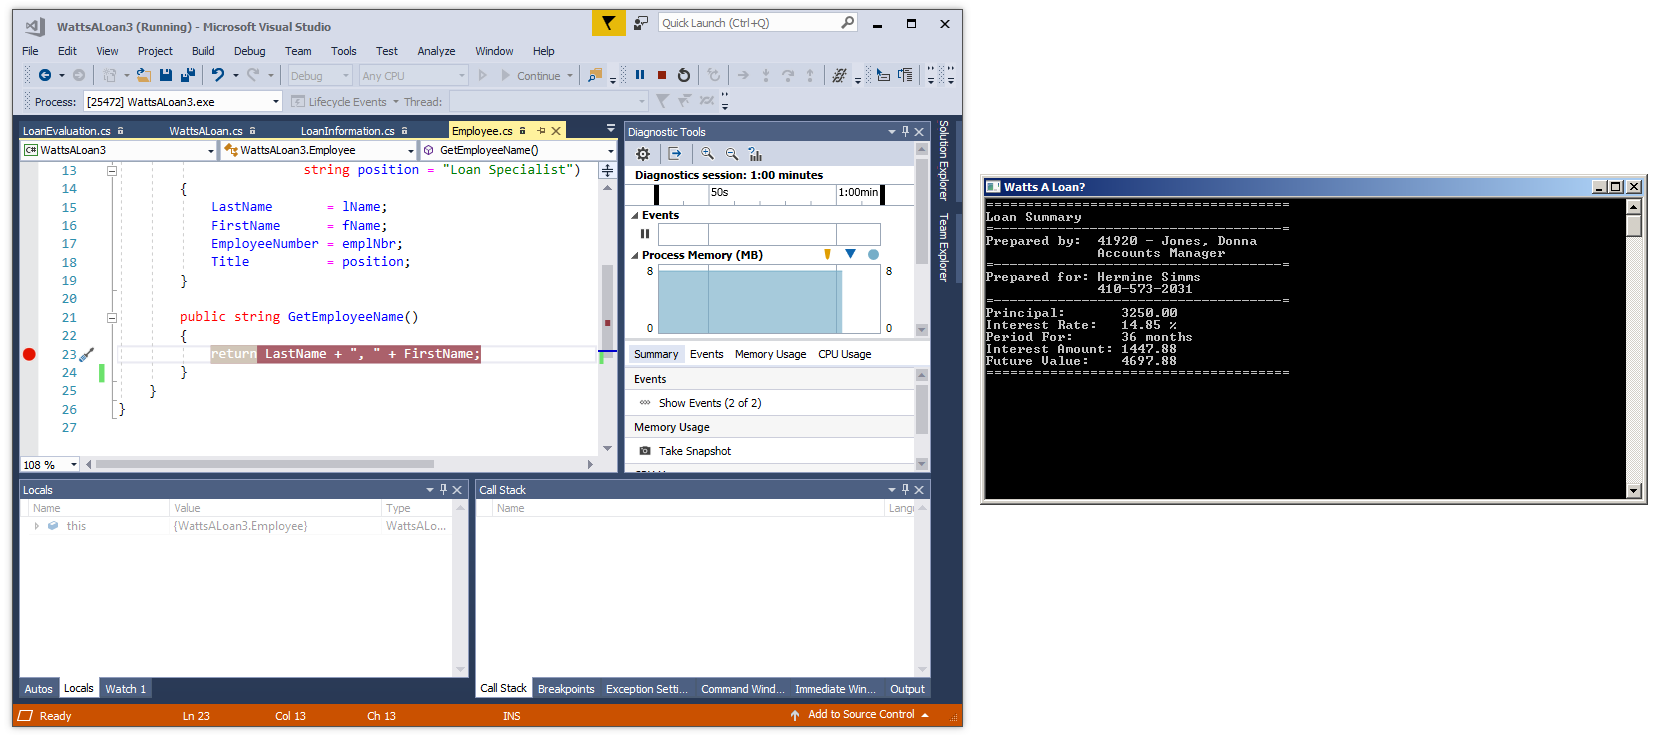Pin the Locals panel with auto-hide pin
The width and height of the screenshot is (1654, 736).
point(443,490)
